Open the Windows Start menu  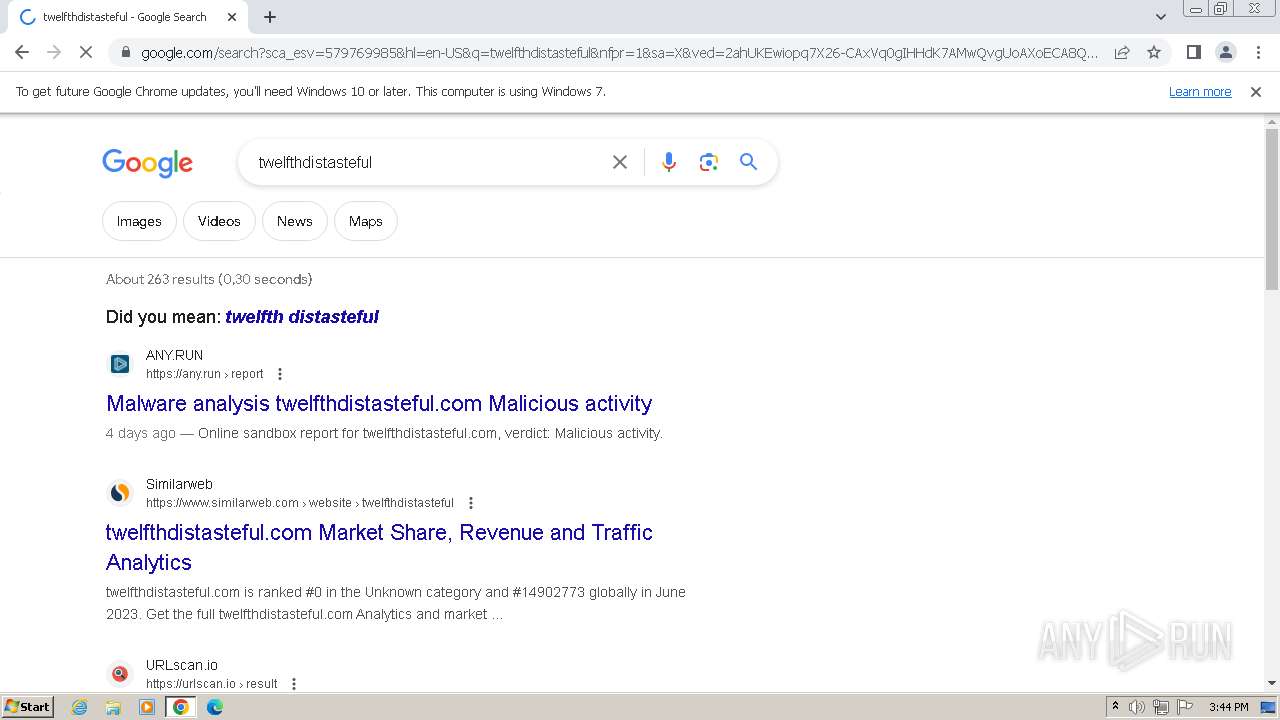click(x=28, y=706)
